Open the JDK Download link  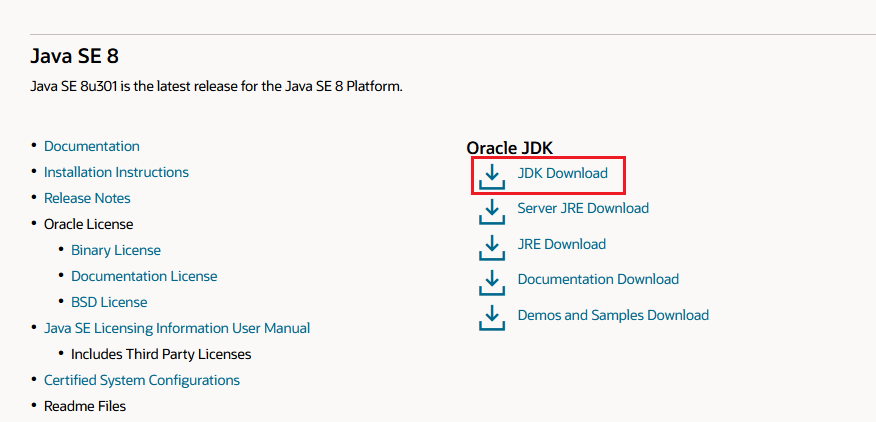[x=562, y=173]
